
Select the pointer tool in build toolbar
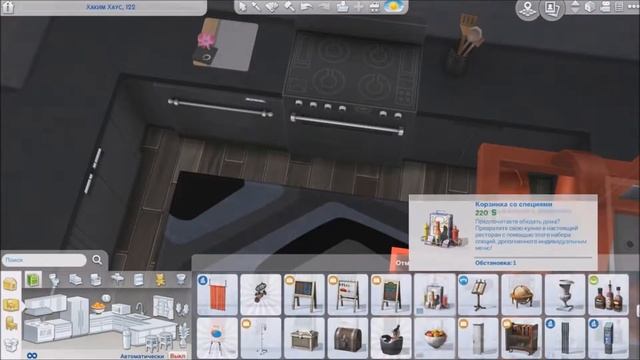coord(243,7)
